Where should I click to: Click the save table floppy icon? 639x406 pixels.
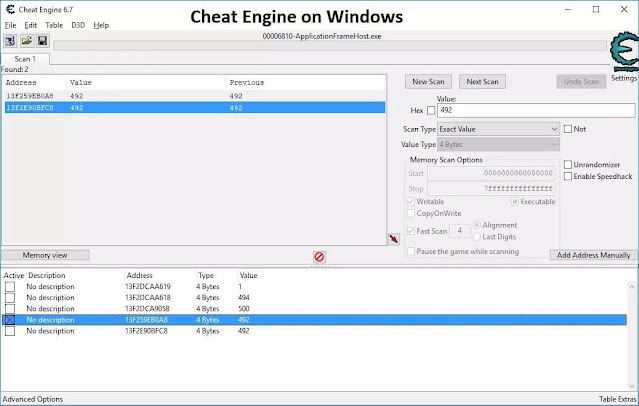[x=42, y=41]
